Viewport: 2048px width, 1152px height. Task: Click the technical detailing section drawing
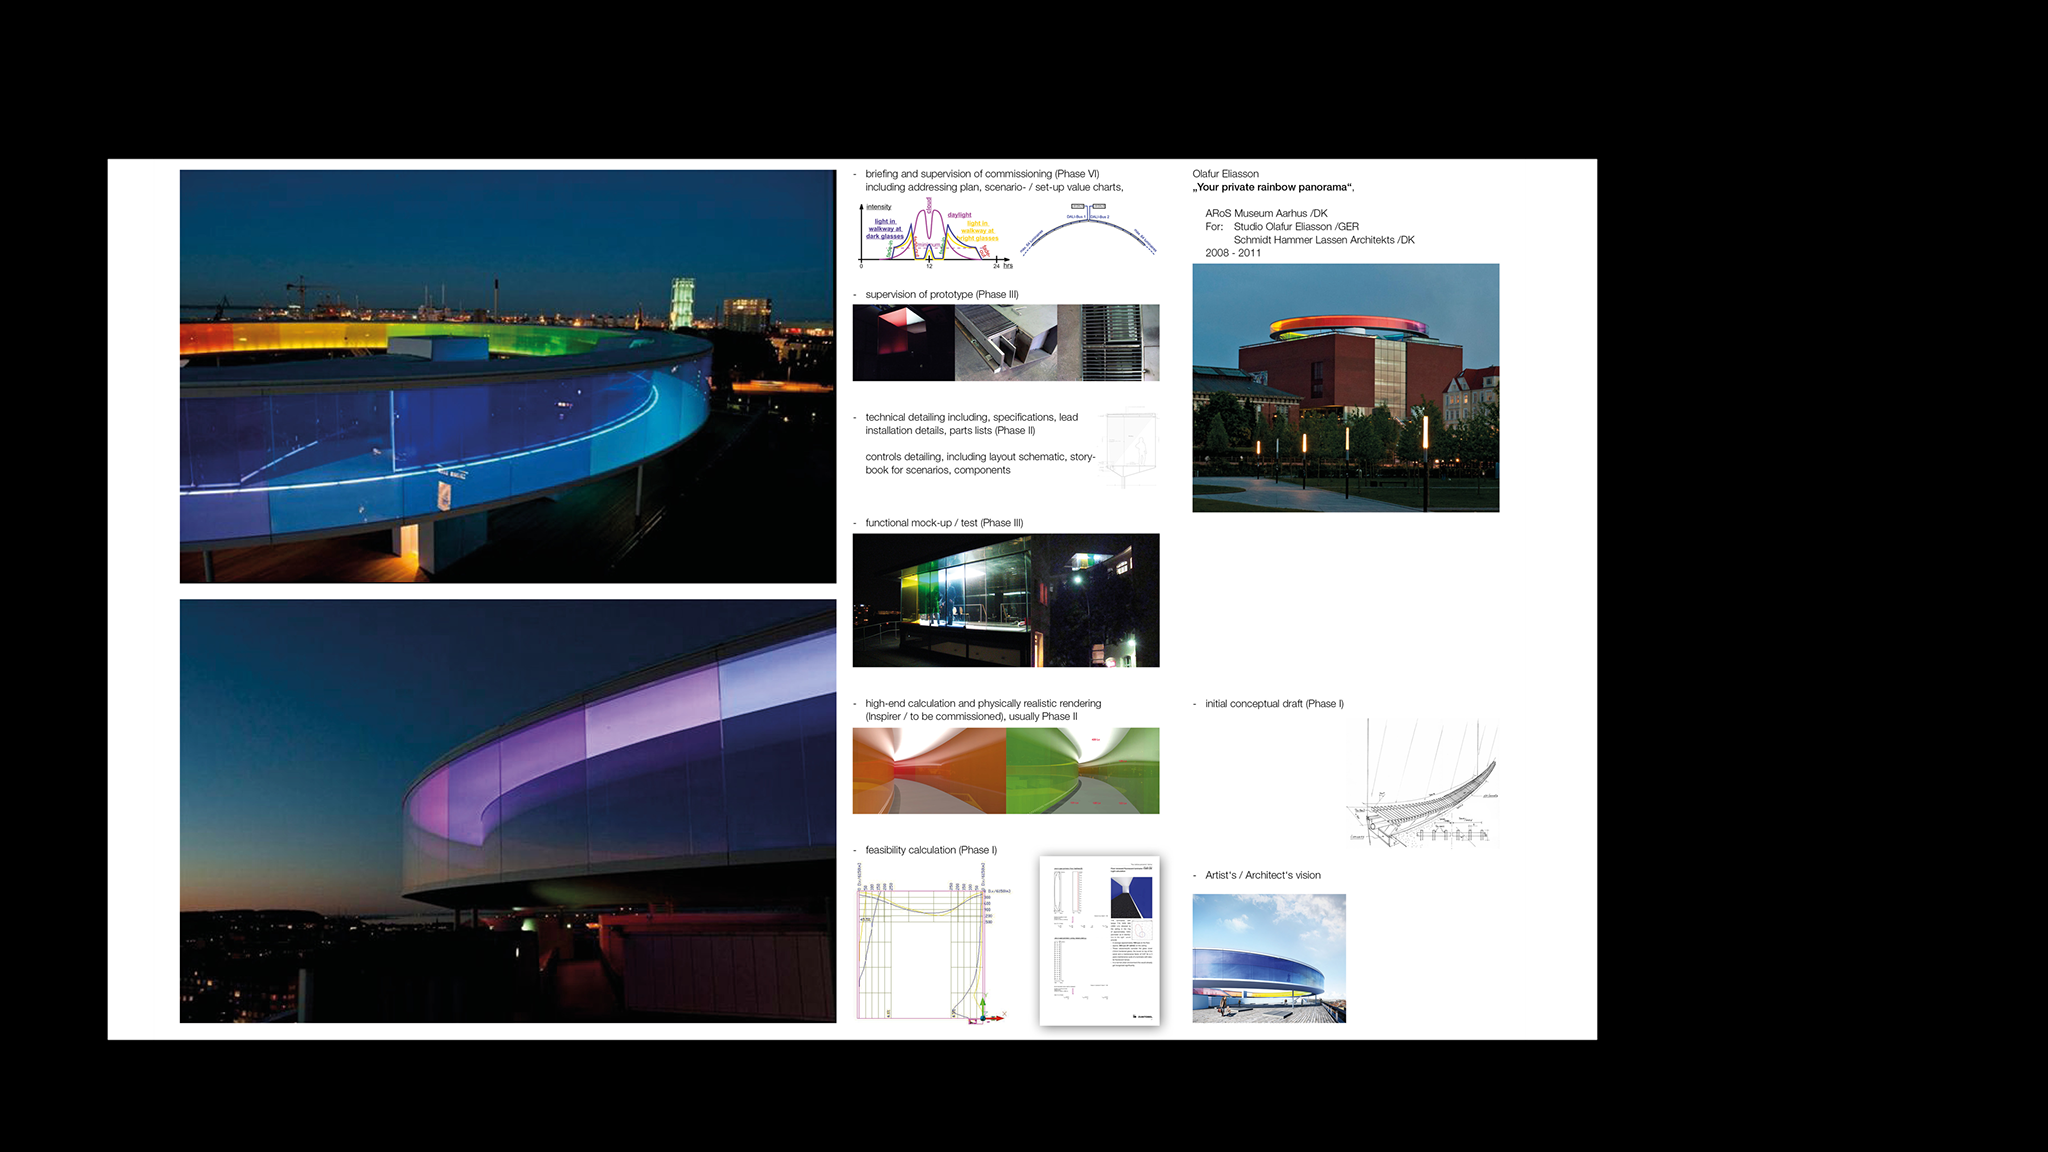[x=1130, y=447]
